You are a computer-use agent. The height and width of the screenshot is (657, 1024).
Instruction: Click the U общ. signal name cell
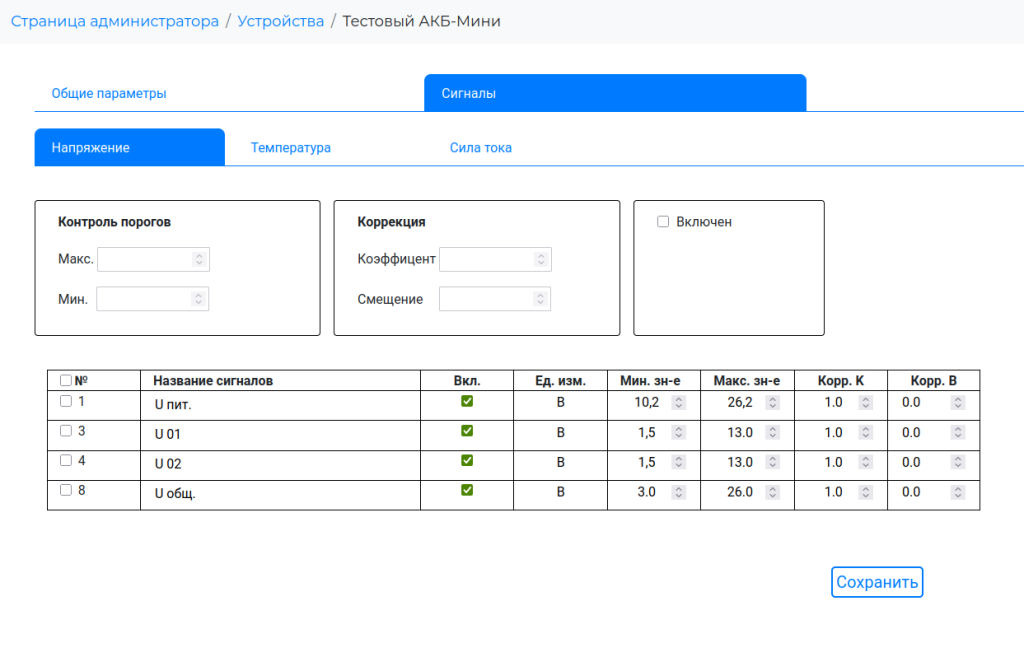tap(280, 495)
